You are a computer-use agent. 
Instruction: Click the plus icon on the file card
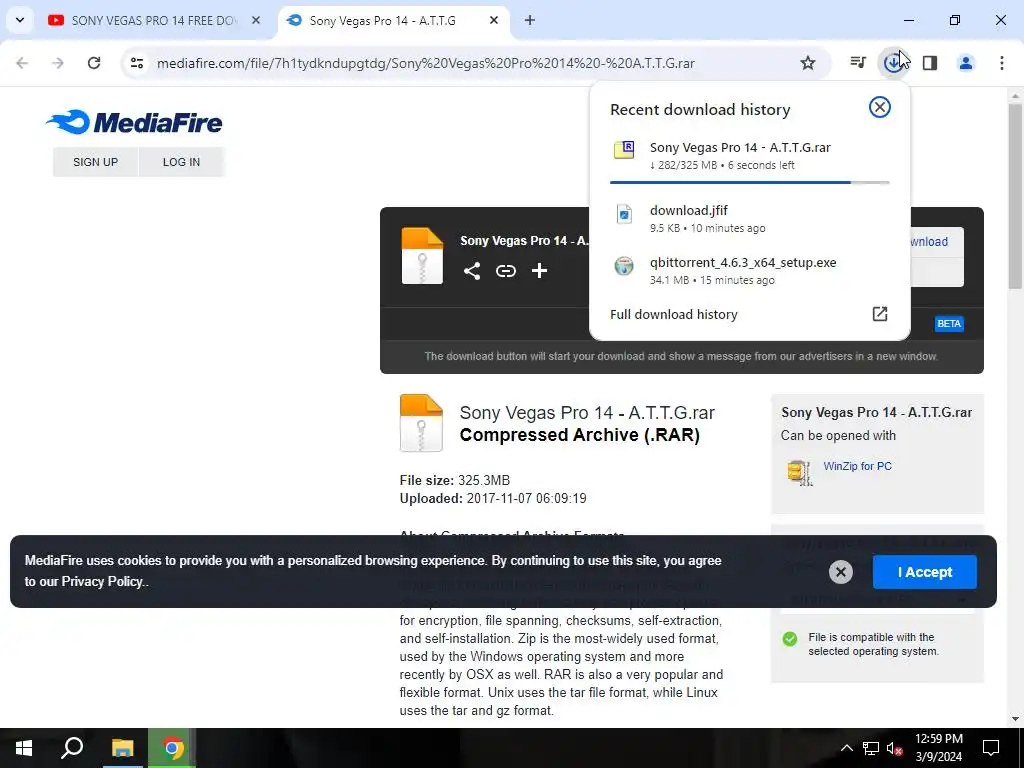[x=539, y=270]
